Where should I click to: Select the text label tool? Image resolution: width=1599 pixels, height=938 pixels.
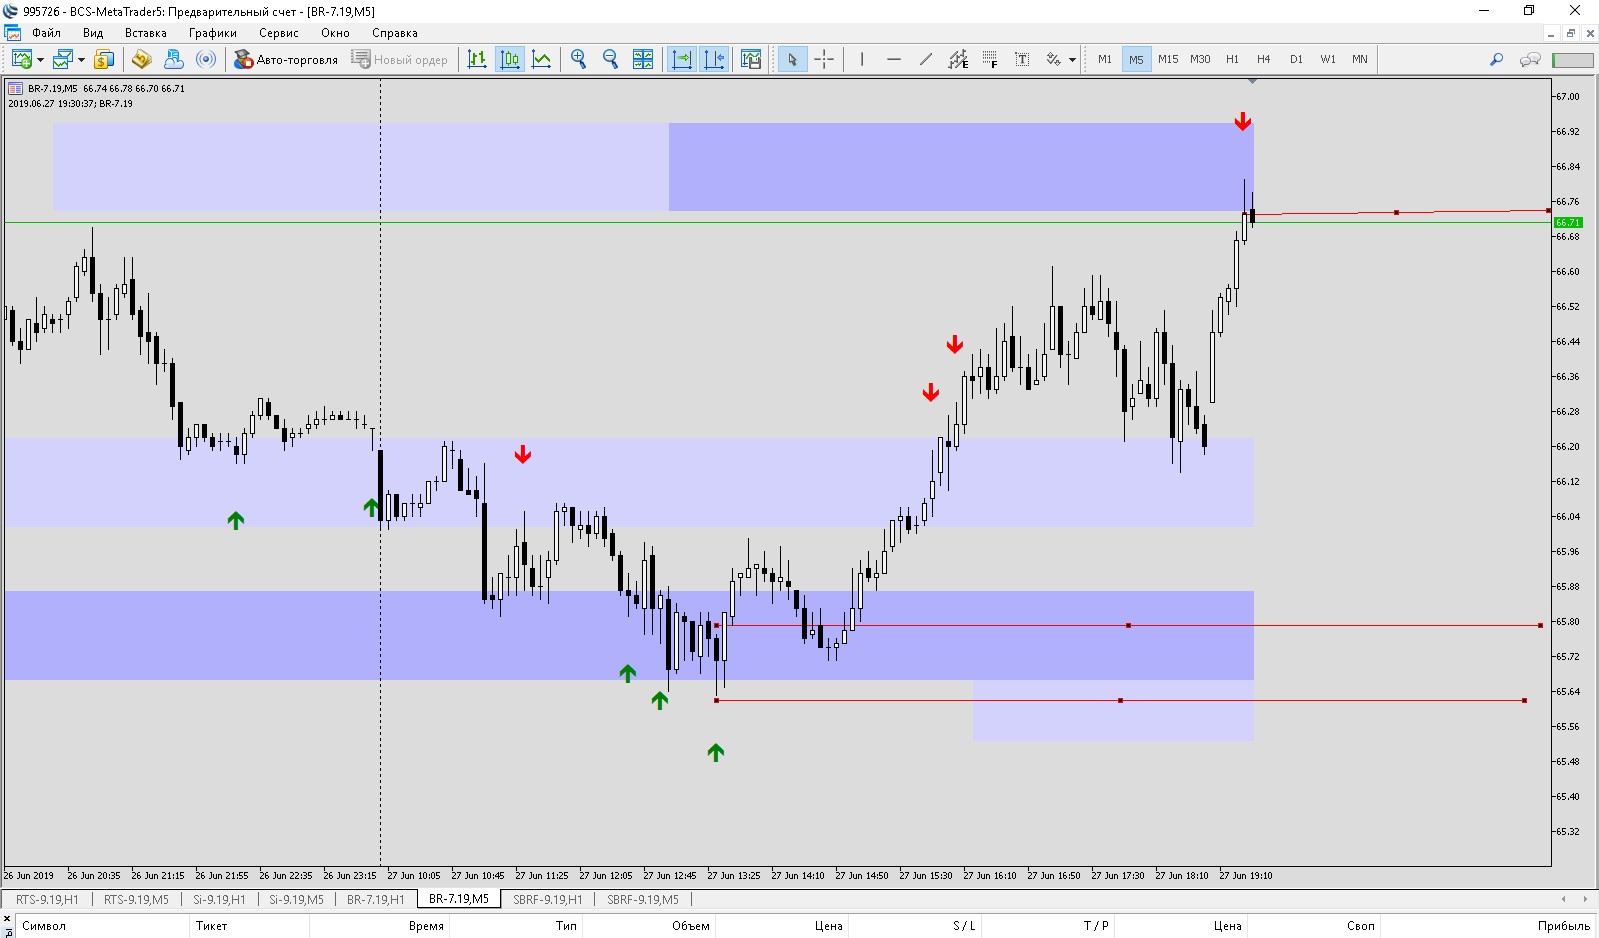click(1022, 59)
